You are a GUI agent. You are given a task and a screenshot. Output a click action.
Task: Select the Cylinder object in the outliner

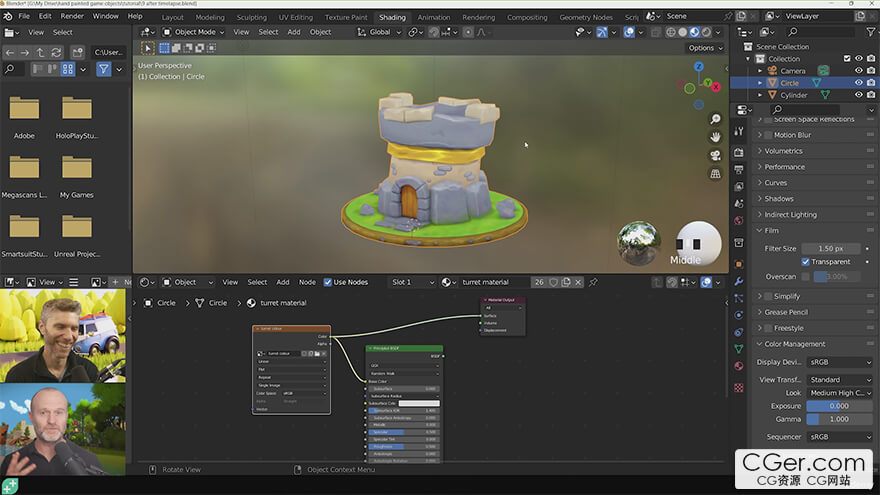click(794, 95)
